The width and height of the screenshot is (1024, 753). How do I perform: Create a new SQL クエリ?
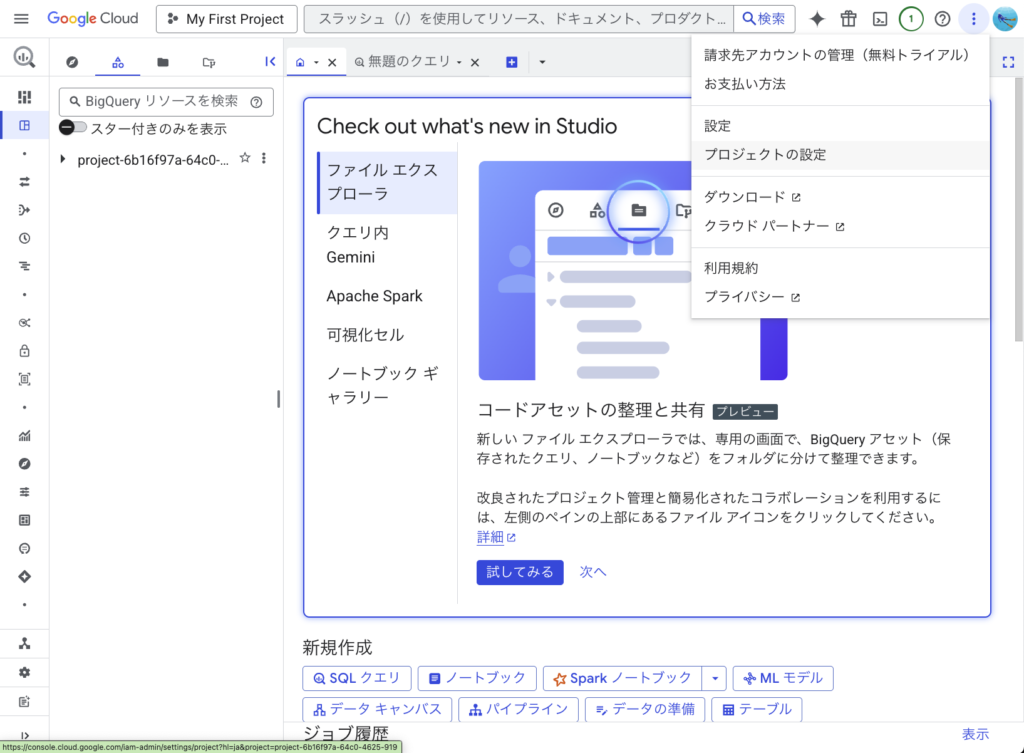click(x=356, y=678)
